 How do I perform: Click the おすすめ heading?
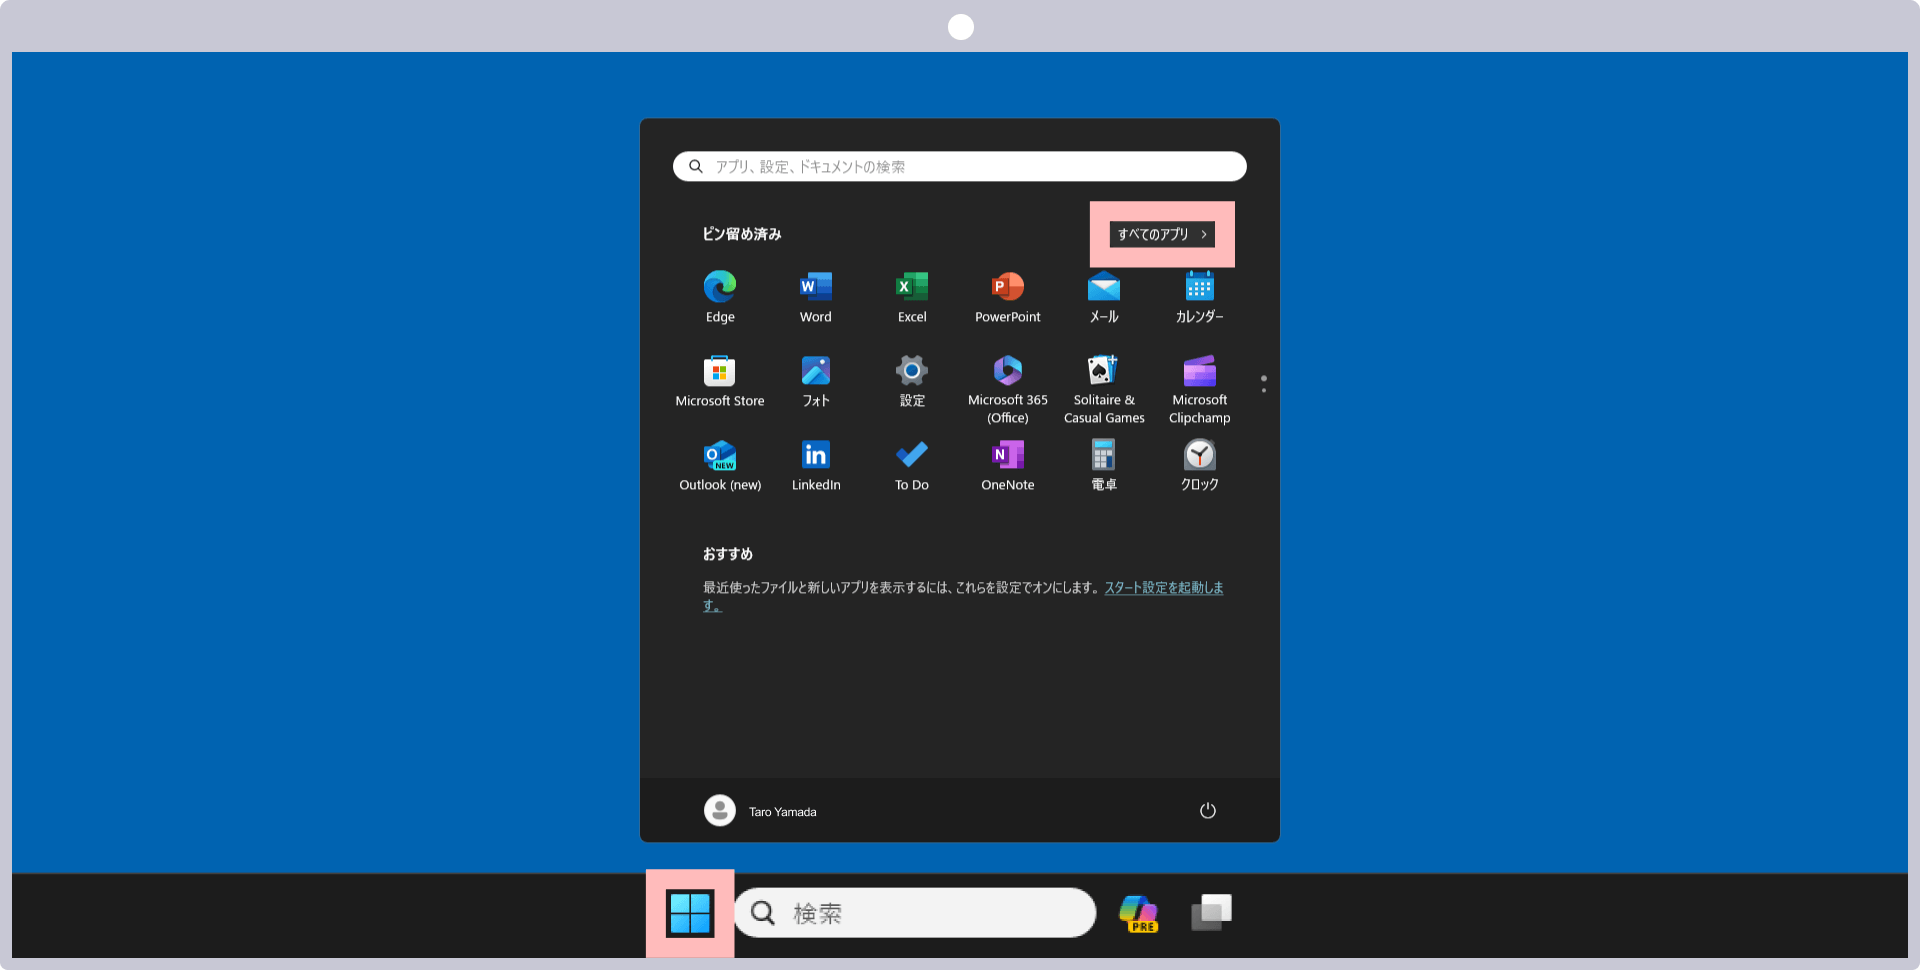pos(728,554)
